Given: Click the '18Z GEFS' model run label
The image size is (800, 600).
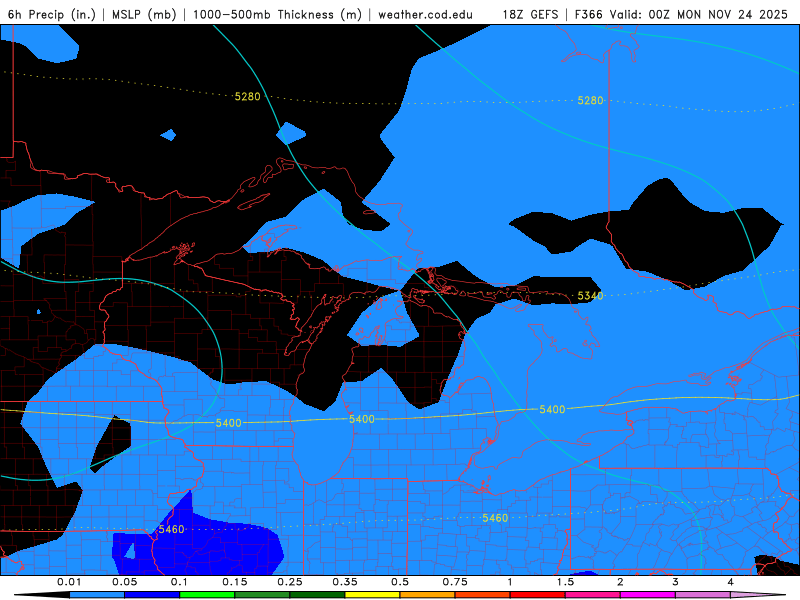Looking at the screenshot, I should tap(531, 14).
